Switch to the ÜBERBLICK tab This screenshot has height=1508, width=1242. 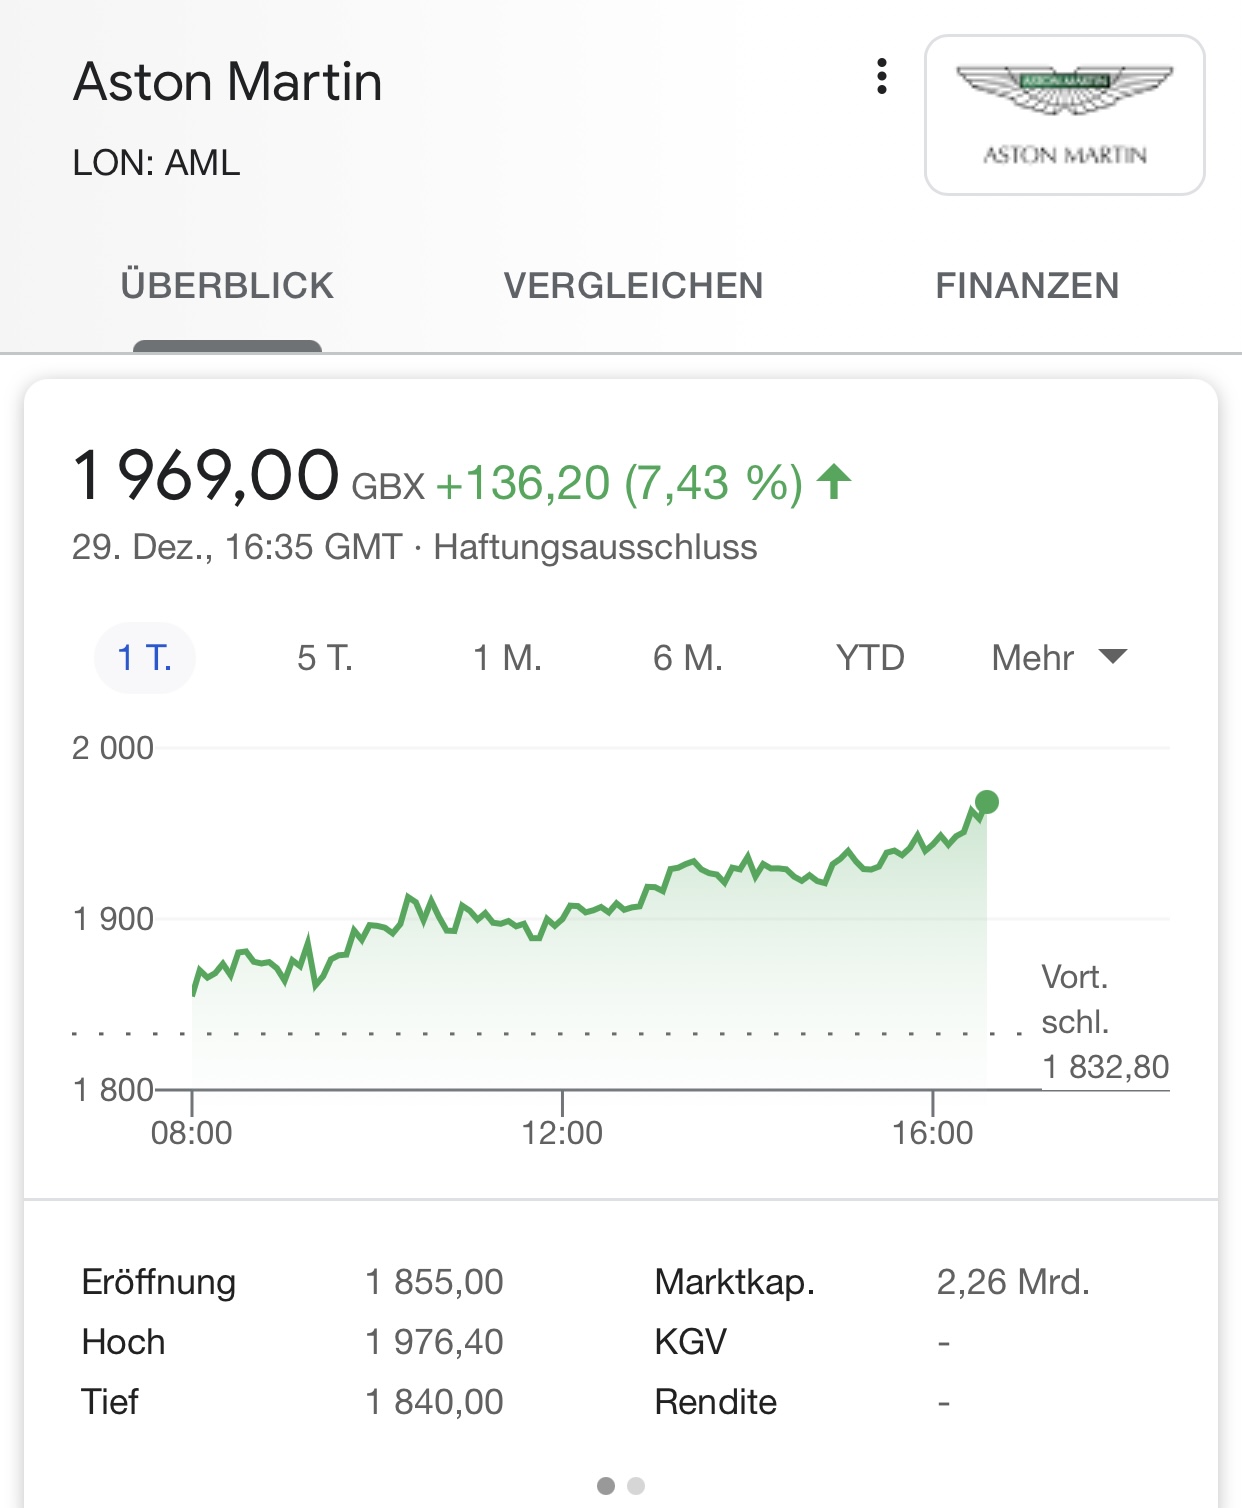[227, 286]
